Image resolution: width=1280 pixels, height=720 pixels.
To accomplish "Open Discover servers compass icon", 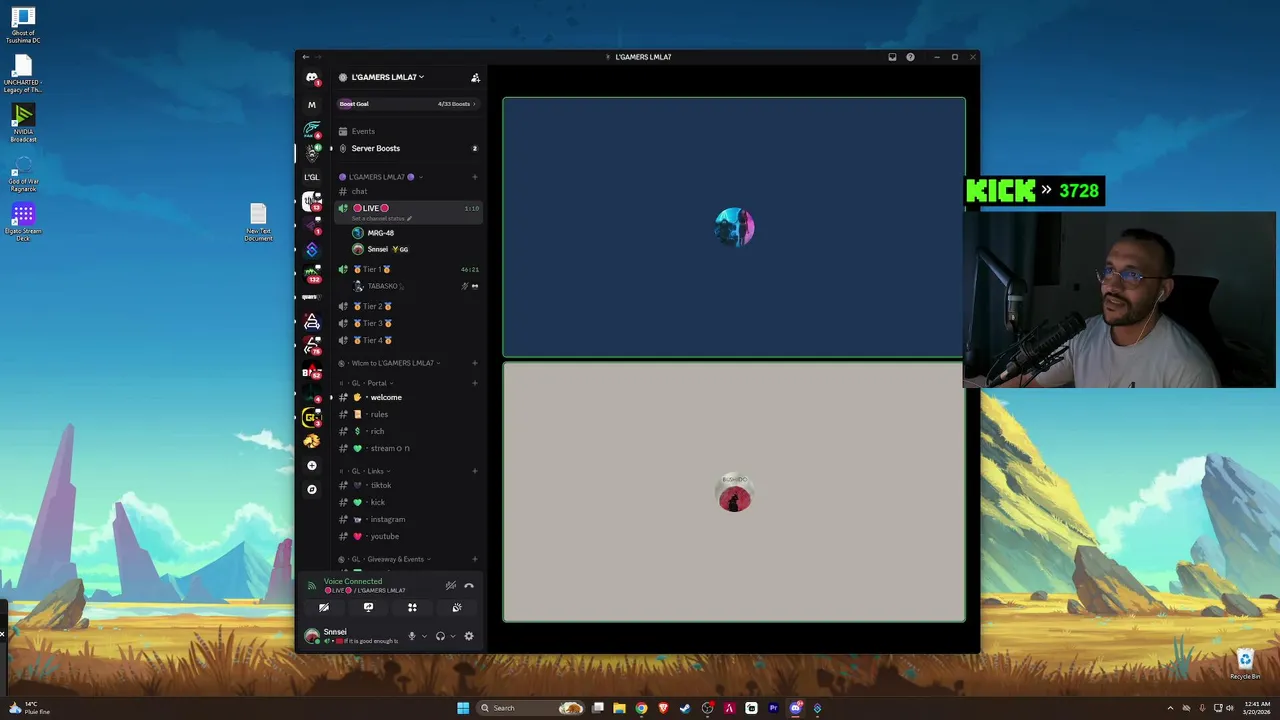I will coord(312,489).
